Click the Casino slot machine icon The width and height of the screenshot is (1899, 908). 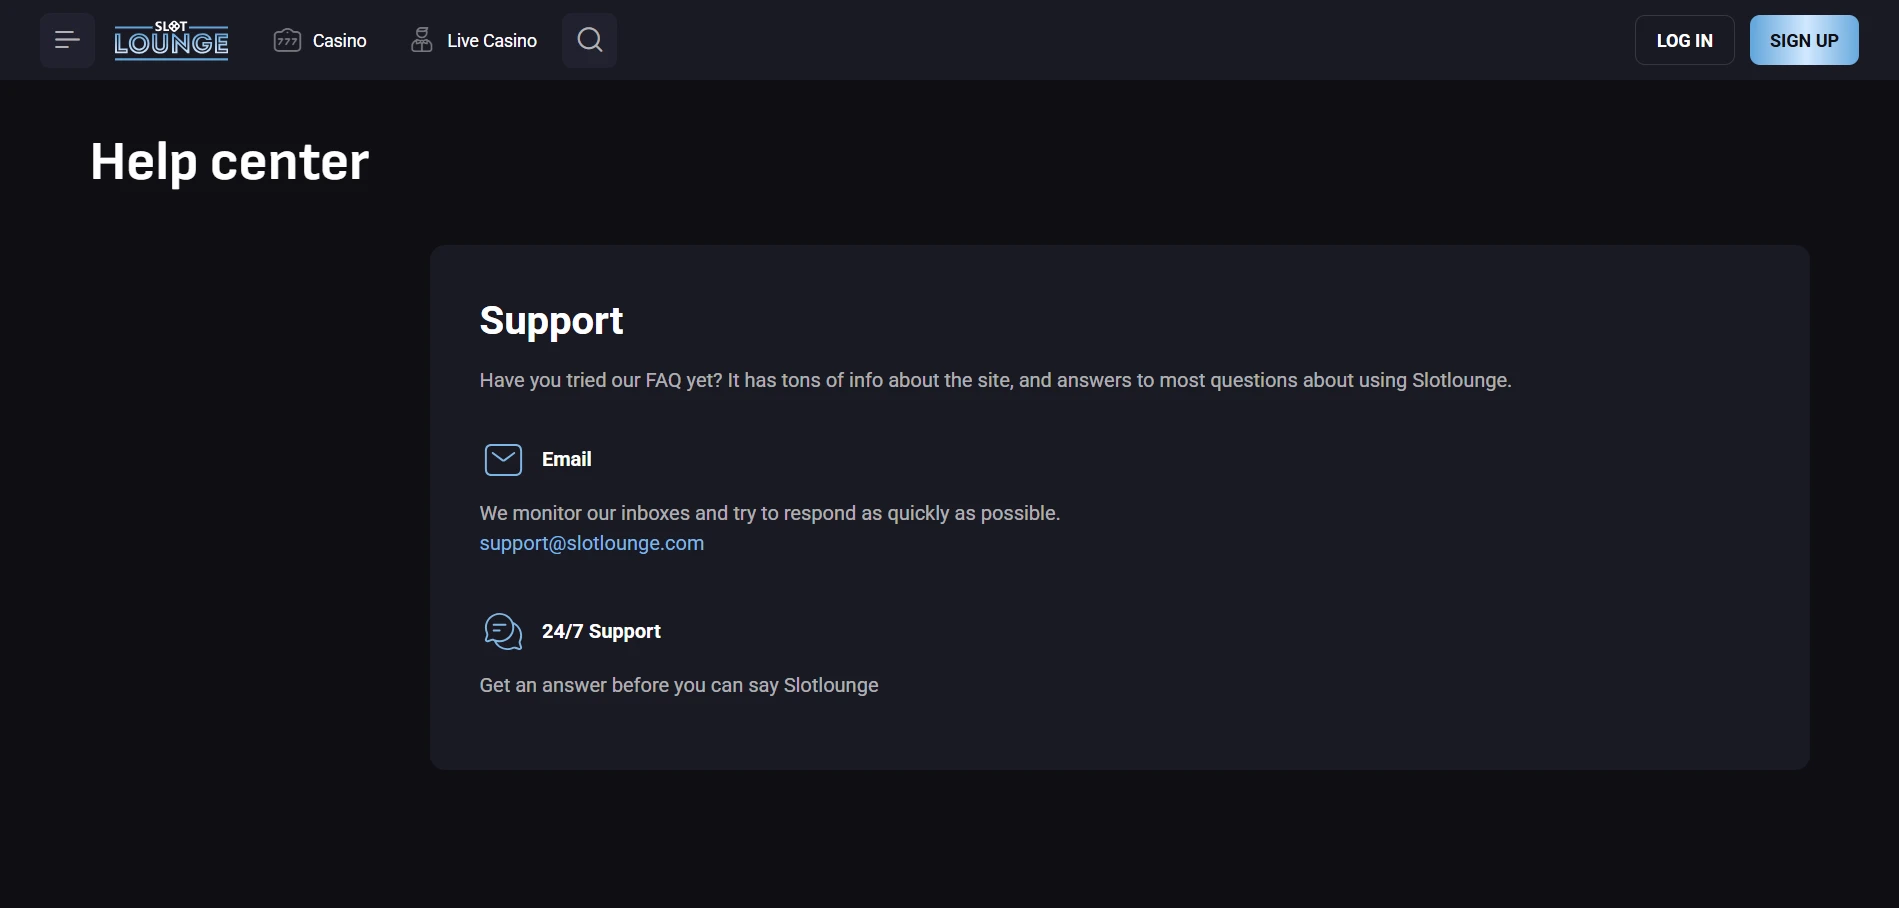click(287, 40)
